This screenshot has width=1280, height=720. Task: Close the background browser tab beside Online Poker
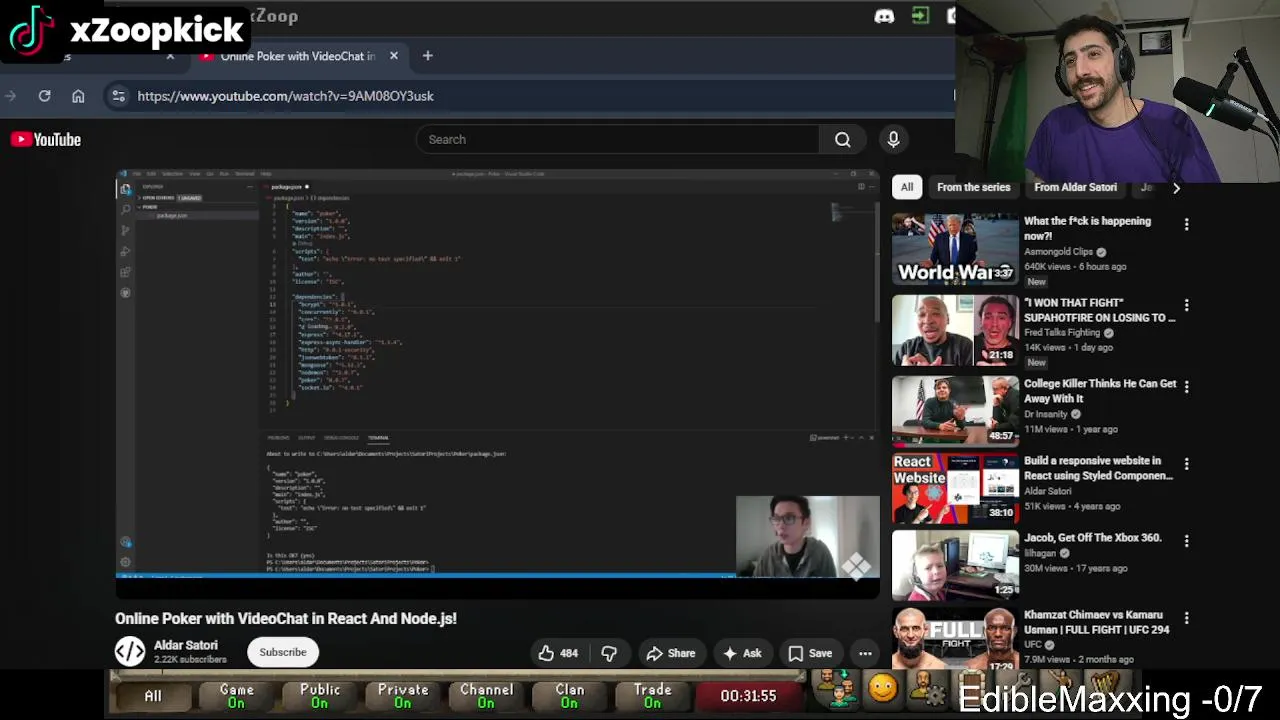(x=170, y=56)
